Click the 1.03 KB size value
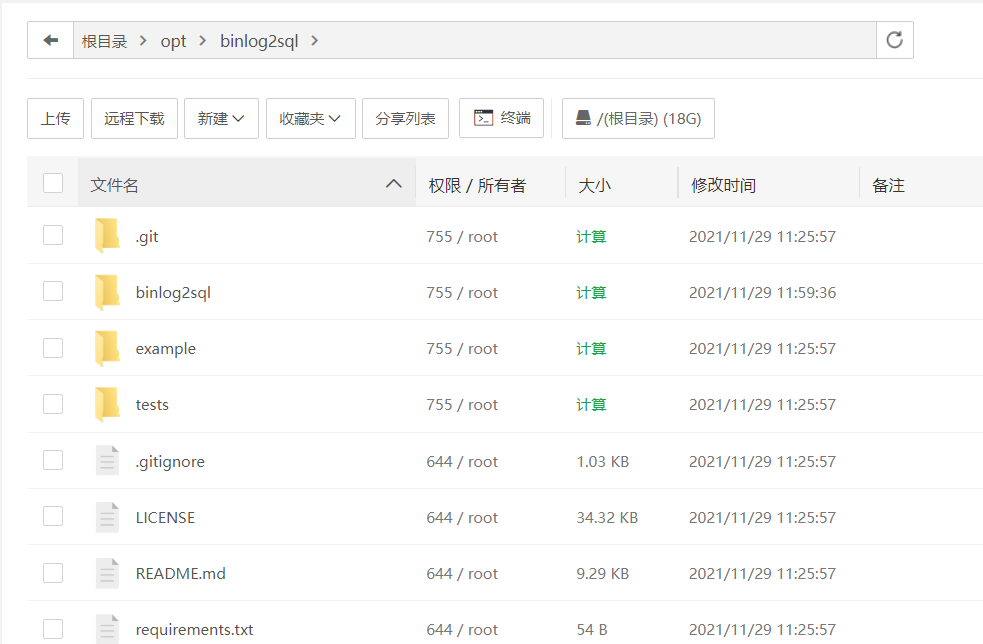 click(x=602, y=462)
